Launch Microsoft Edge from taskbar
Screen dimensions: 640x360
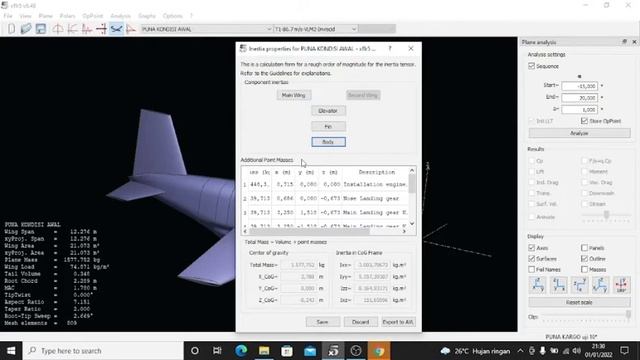(x=241, y=351)
